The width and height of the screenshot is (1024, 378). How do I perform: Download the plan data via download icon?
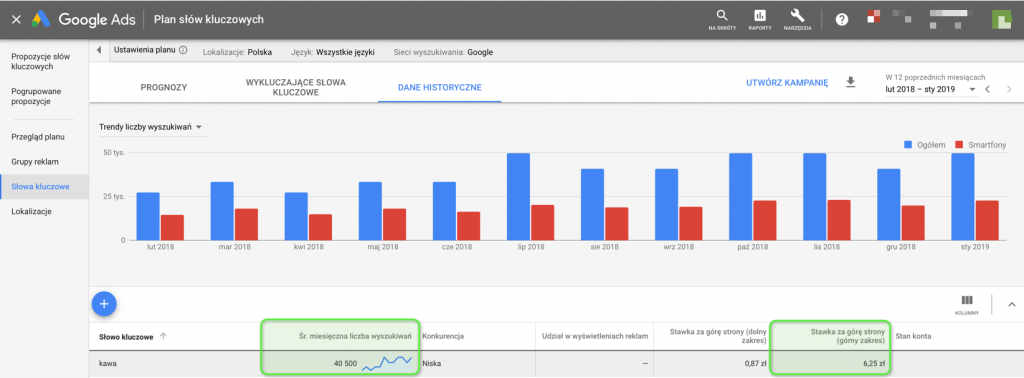click(850, 82)
